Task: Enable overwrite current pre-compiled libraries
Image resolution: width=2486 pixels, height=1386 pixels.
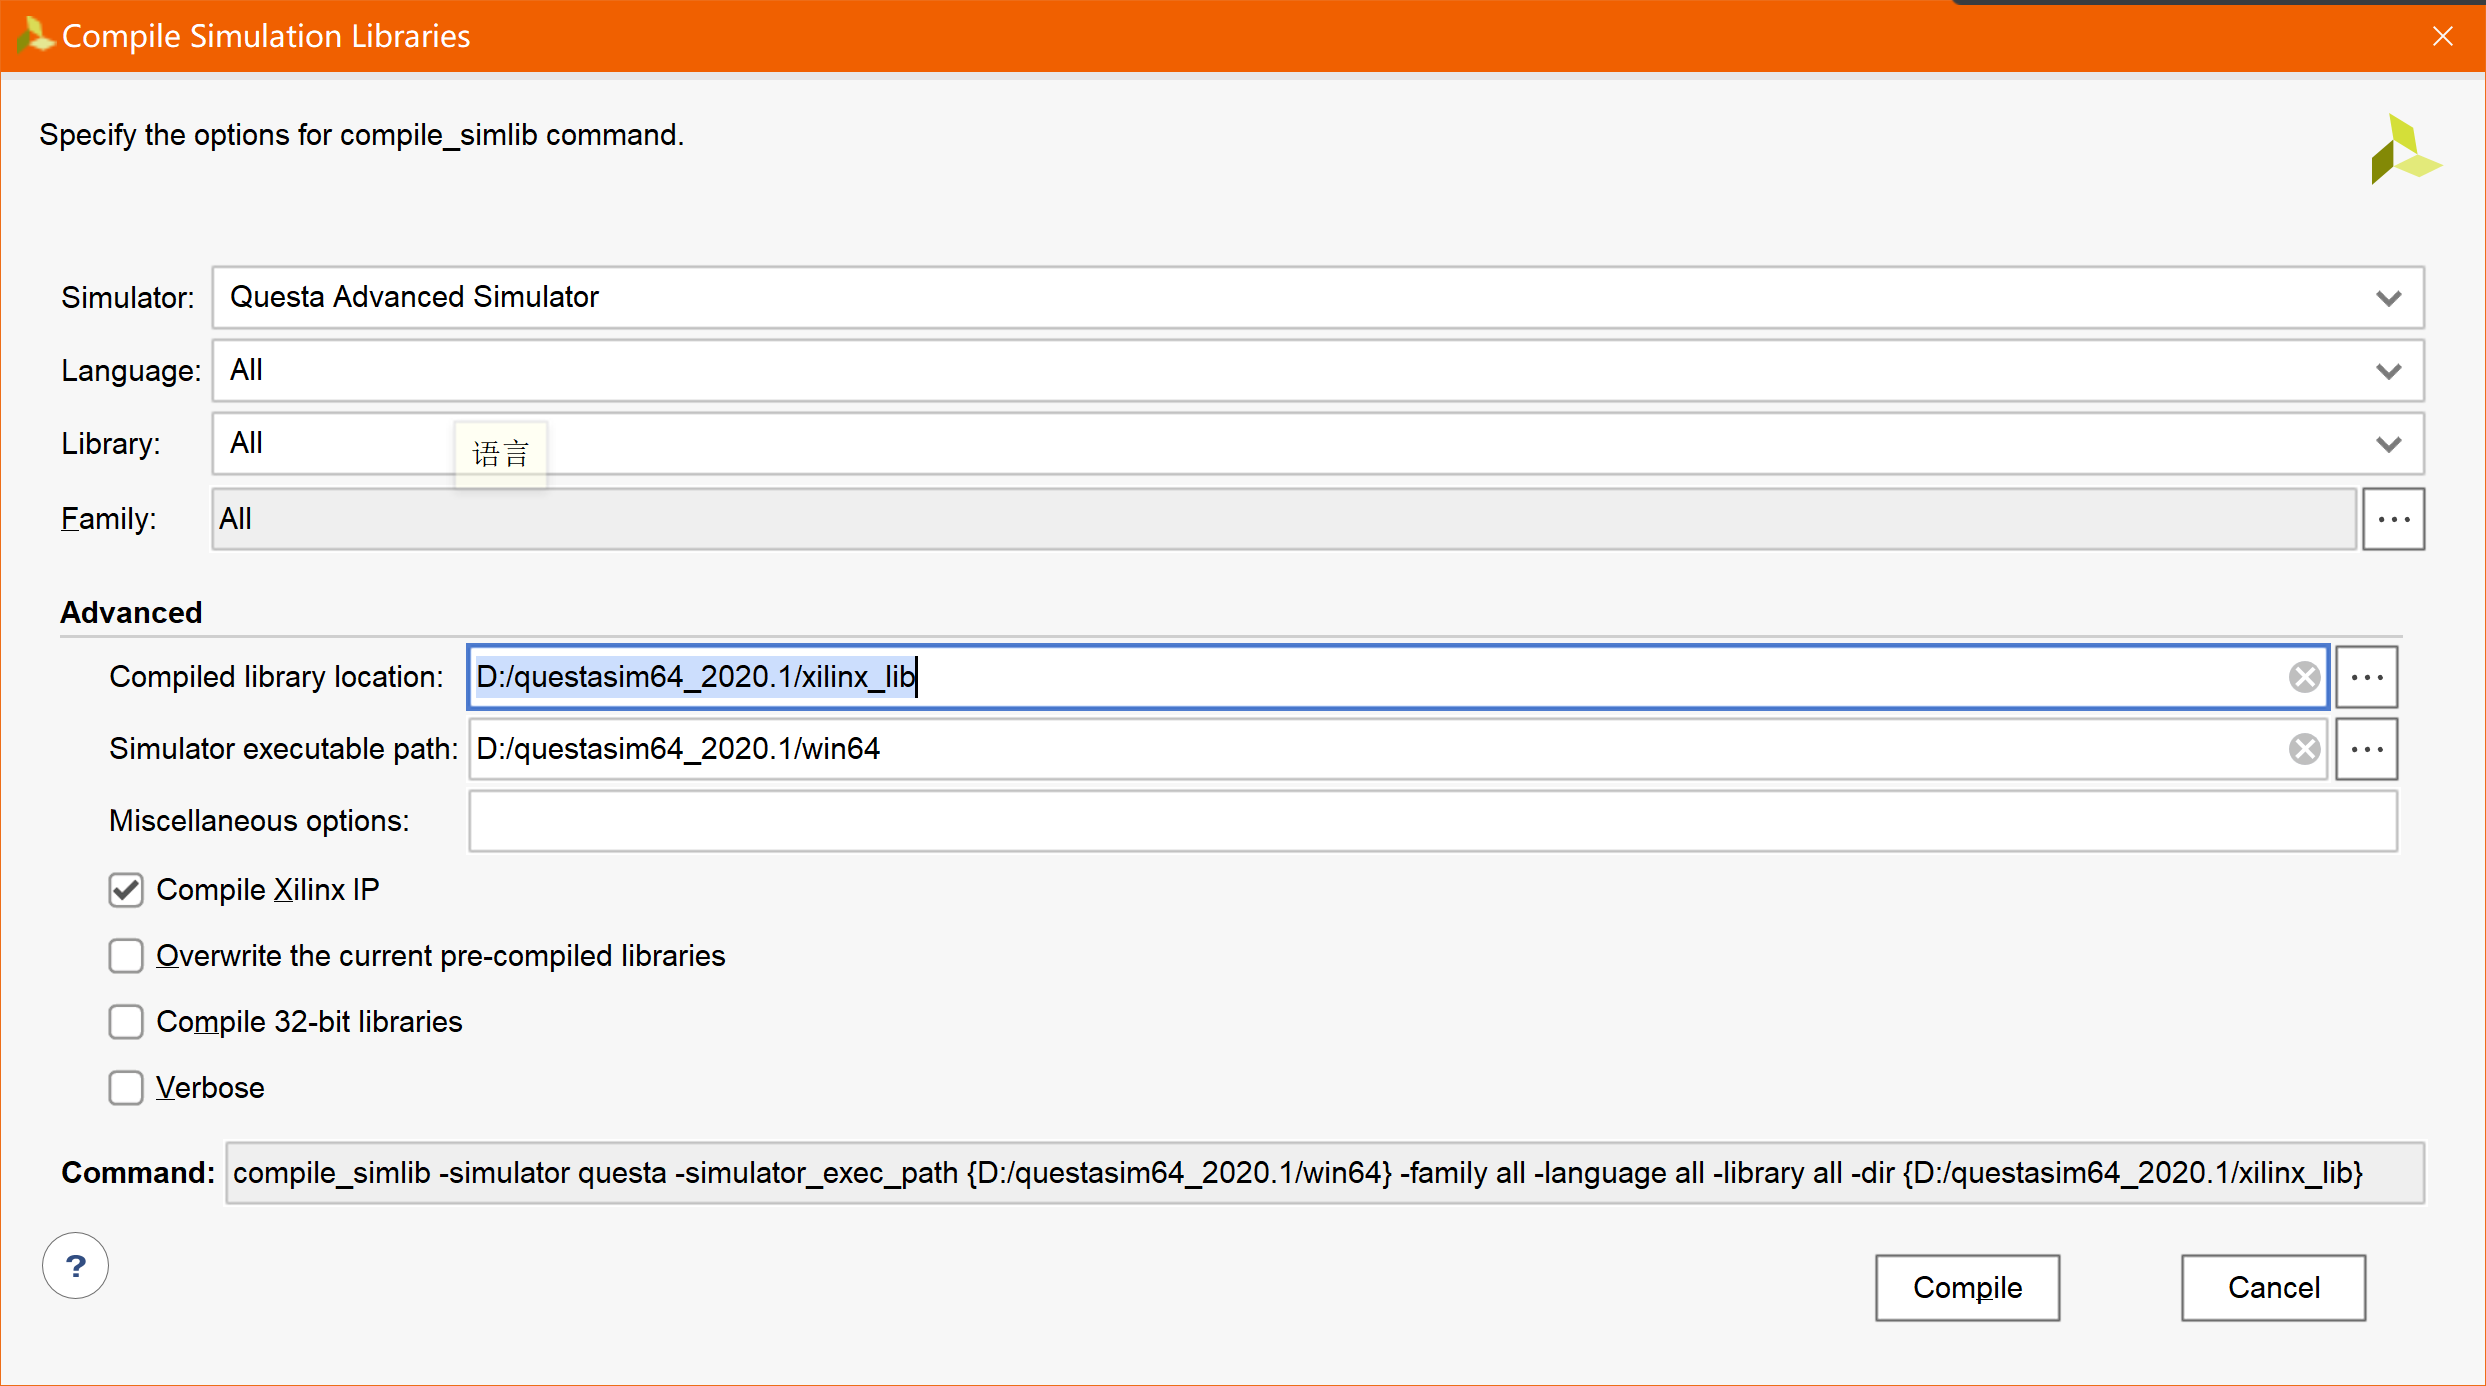Action: tap(126, 956)
